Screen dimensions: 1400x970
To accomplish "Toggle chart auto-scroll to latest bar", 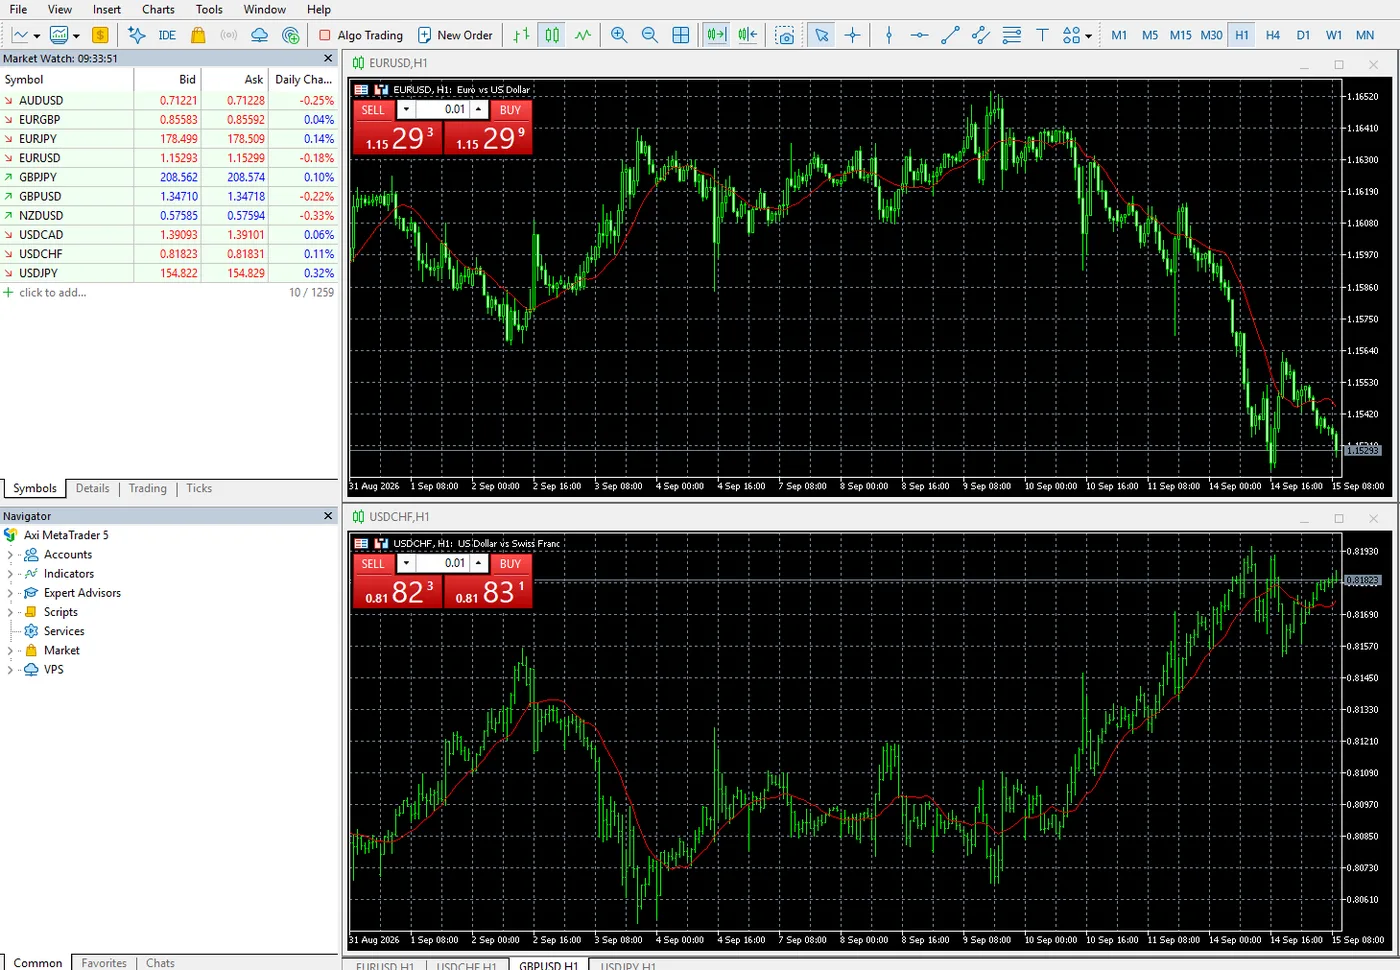I will 717,35.
